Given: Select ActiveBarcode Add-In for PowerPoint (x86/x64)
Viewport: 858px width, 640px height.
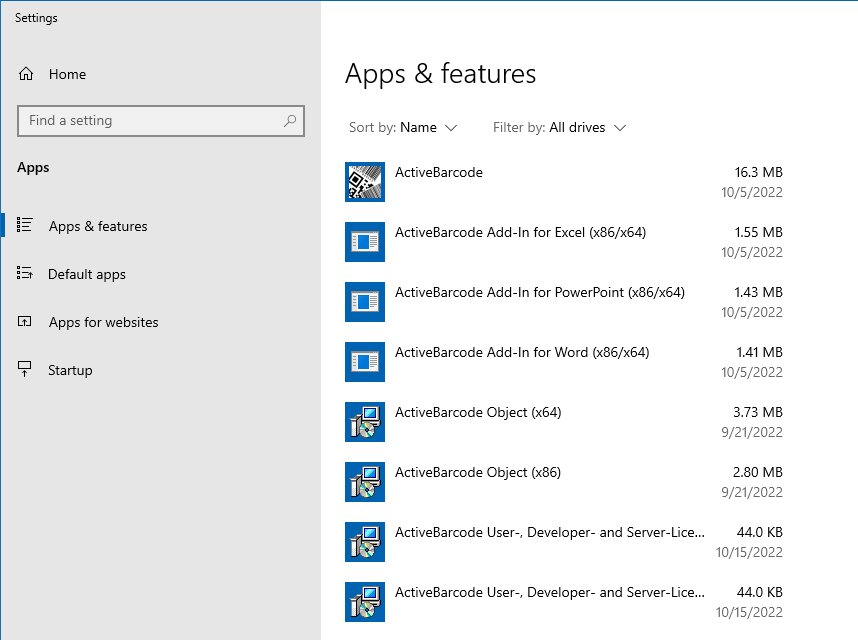Looking at the screenshot, I should 564,302.
